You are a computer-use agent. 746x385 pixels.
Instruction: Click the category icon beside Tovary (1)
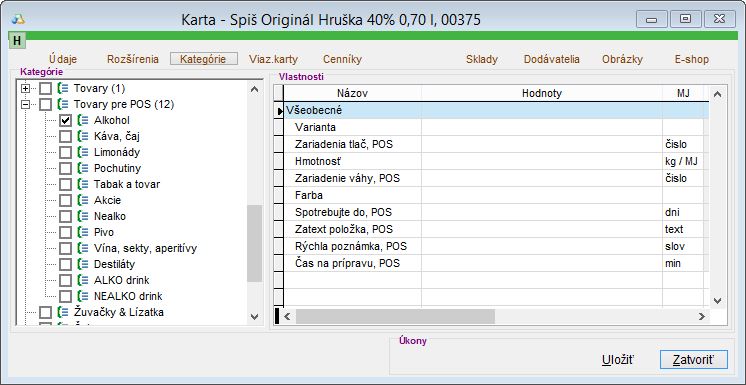[63, 89]
